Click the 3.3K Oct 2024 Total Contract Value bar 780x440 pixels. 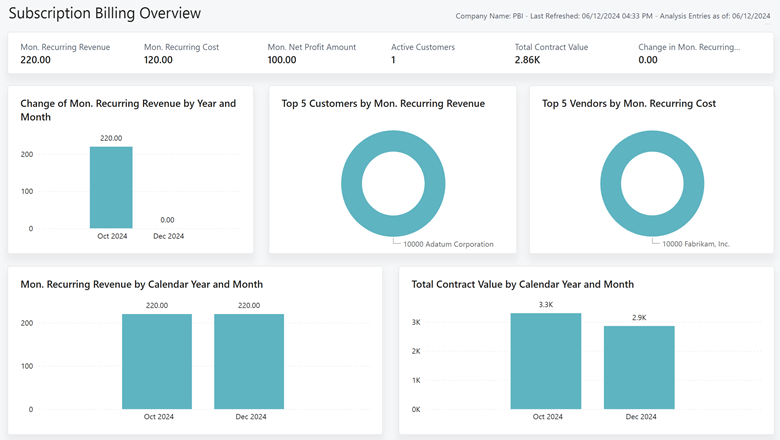(x=546, y=361)
